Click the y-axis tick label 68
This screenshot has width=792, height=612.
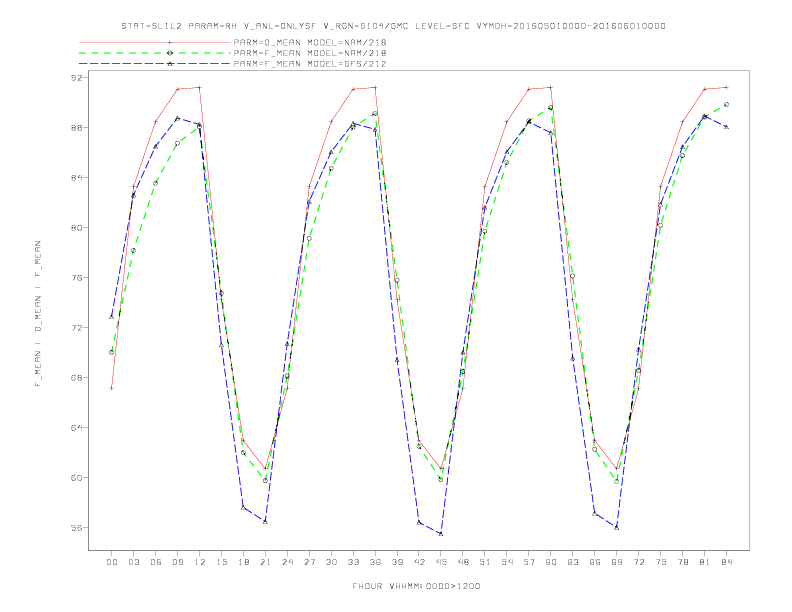point(77,378)
